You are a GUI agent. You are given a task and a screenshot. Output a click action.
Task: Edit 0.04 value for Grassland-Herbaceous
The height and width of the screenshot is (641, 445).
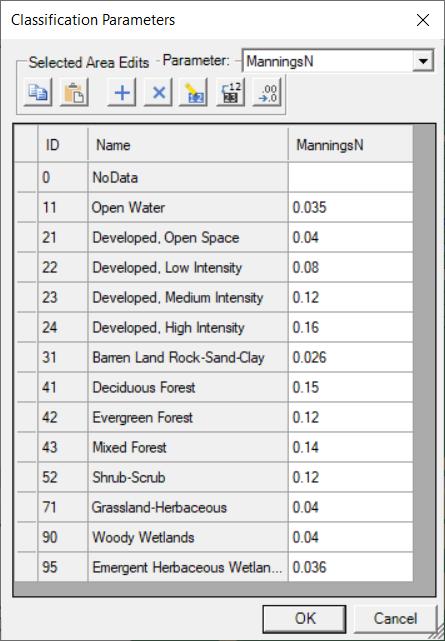point(351,507)
